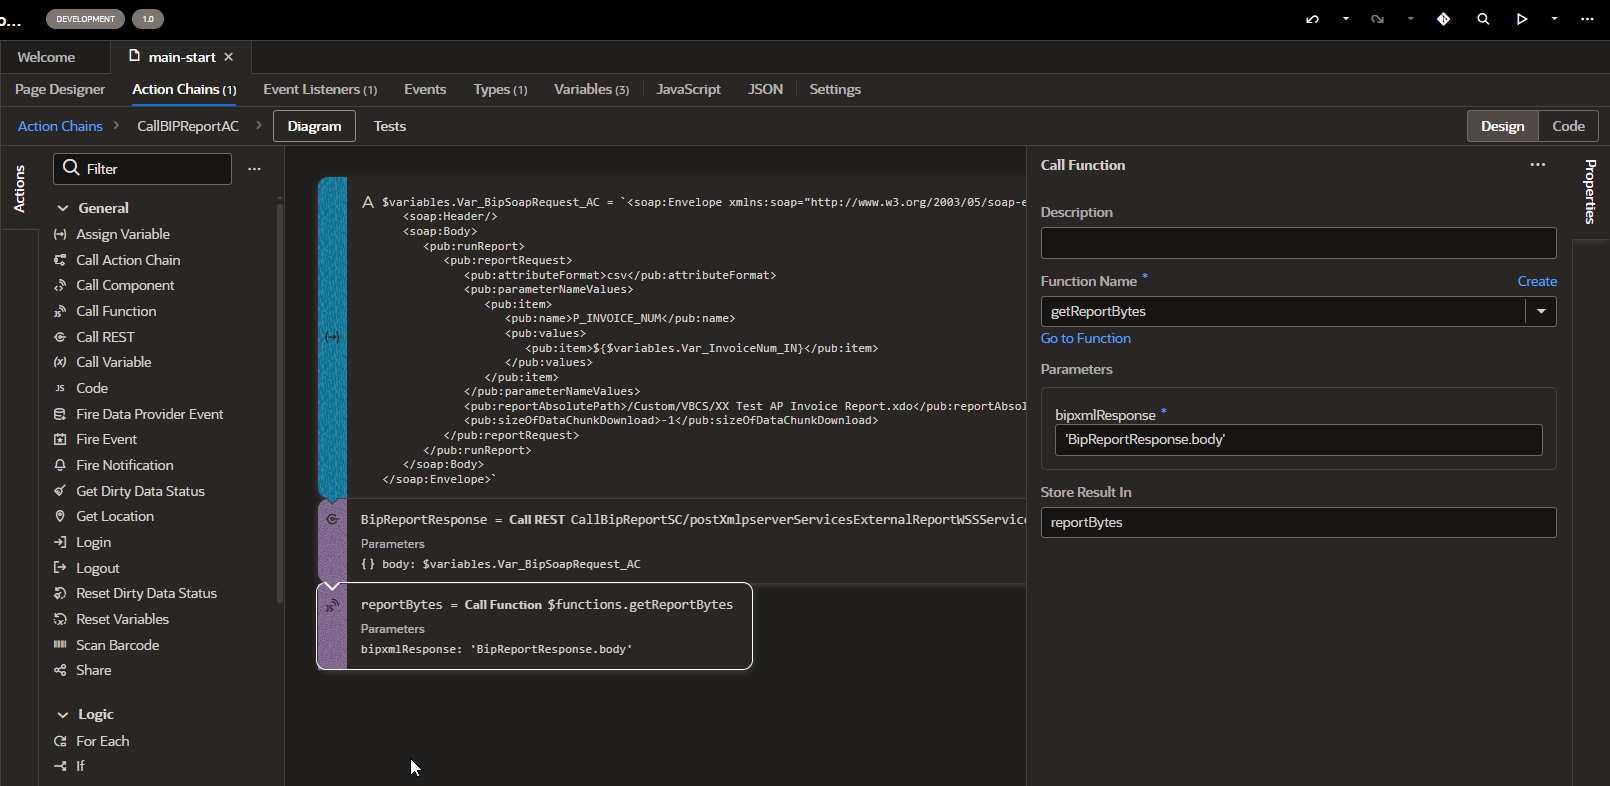This screenshot has height=786, width=1610.
Task: Click the Preview play icon
Action: [1521, 19]
